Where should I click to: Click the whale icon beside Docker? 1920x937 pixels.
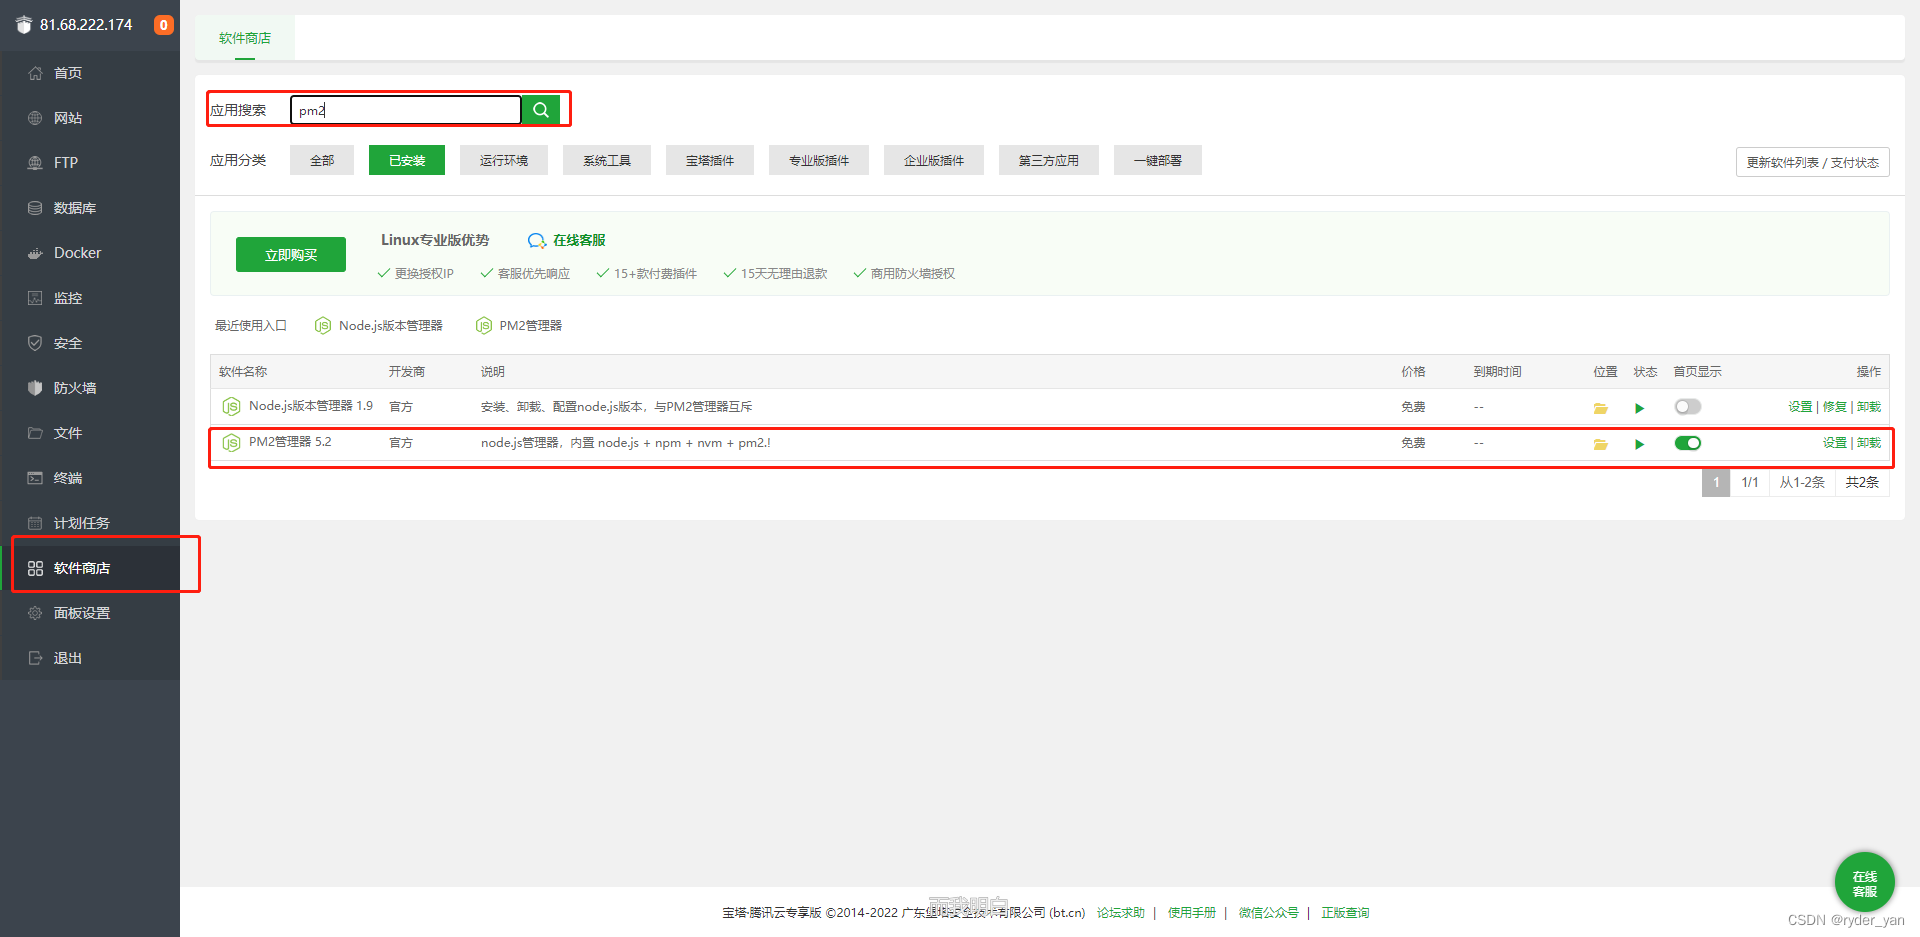(35, 253)
